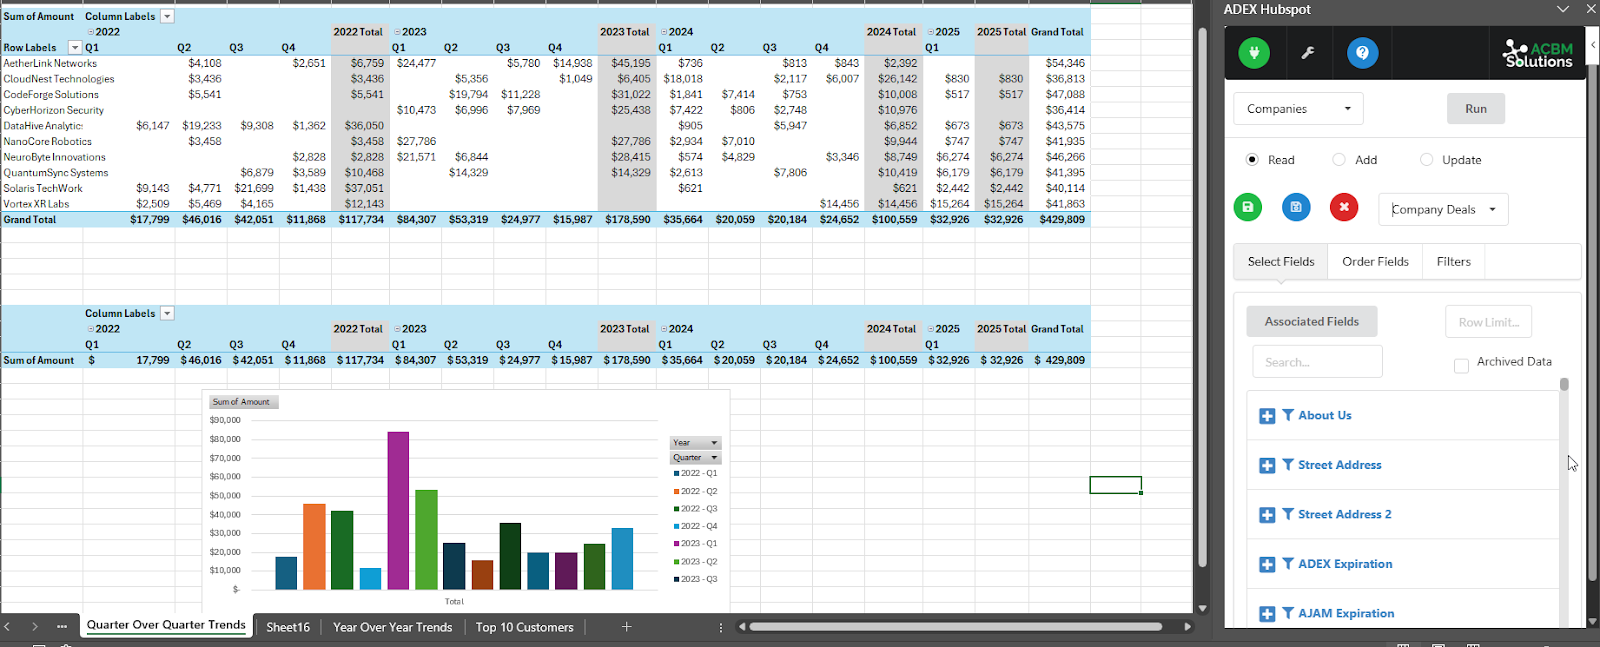Screen dimensions: 1600x647
Task: Open the Row Labels filter dropdown
Action: (x=74, y=48)
